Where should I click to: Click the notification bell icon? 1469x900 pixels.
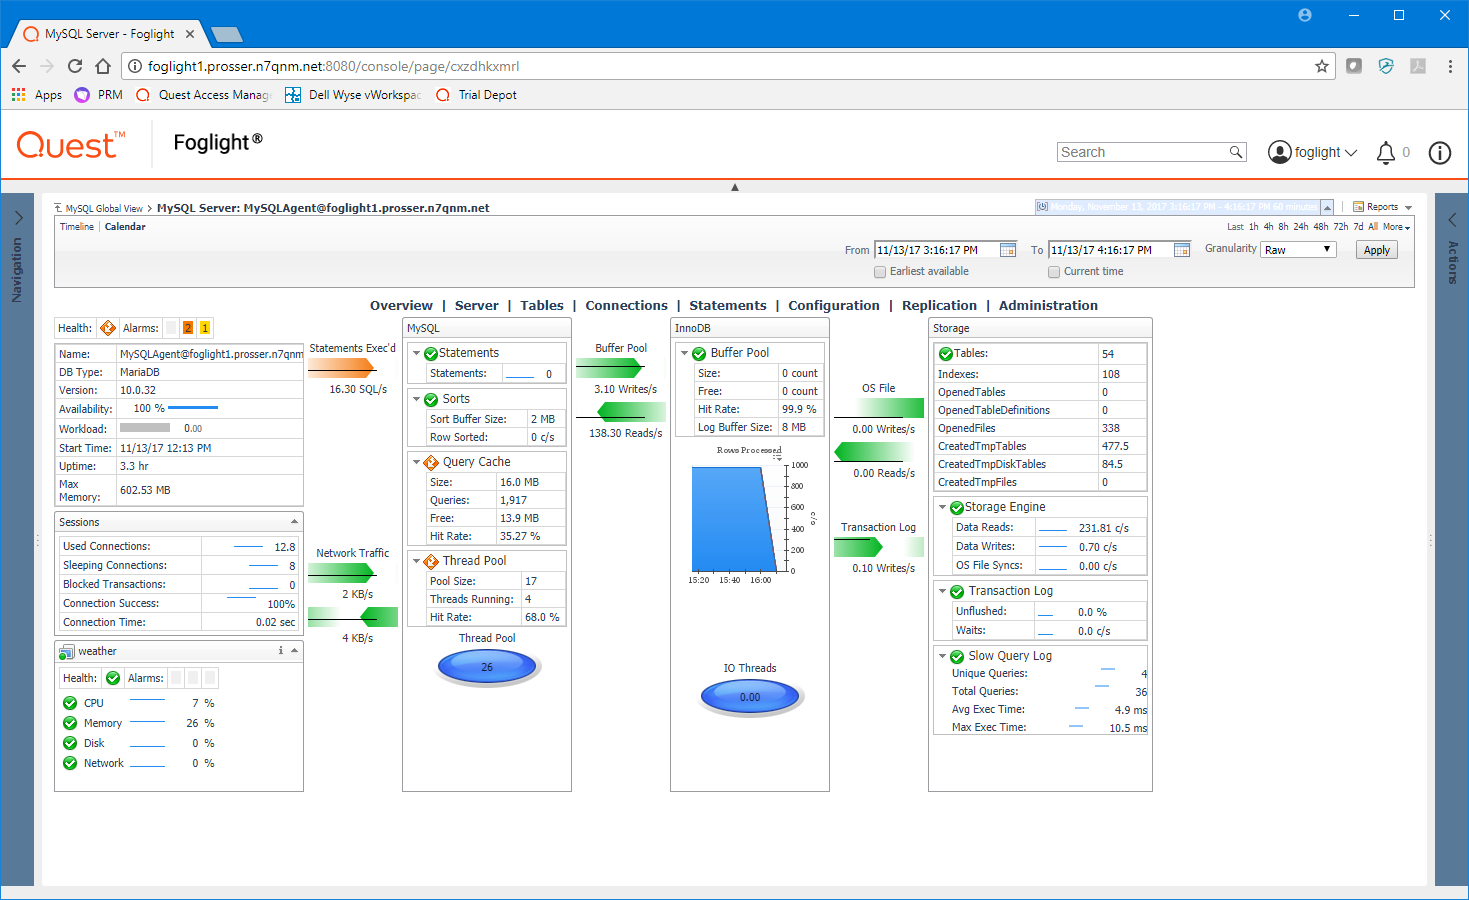point(1385,153)
